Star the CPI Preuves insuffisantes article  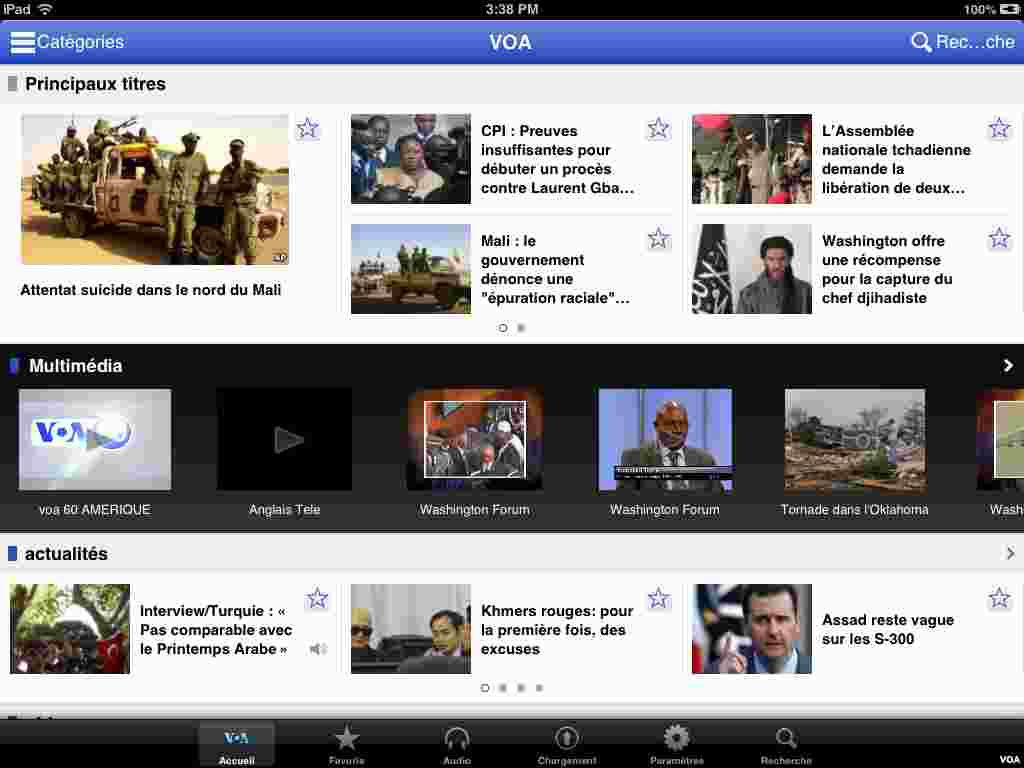[658, 129]
